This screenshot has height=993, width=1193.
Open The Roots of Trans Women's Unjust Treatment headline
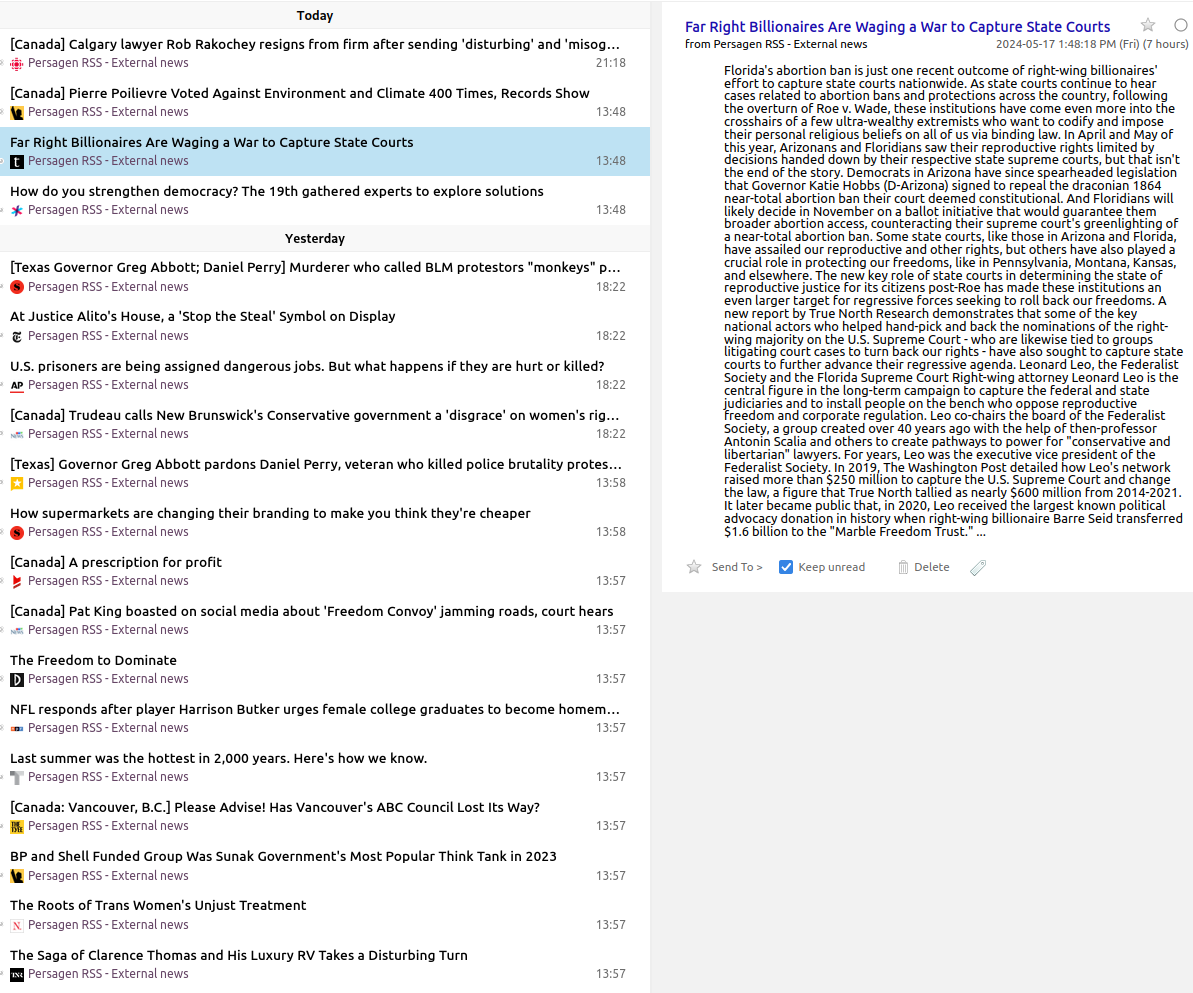coord(158,905)
